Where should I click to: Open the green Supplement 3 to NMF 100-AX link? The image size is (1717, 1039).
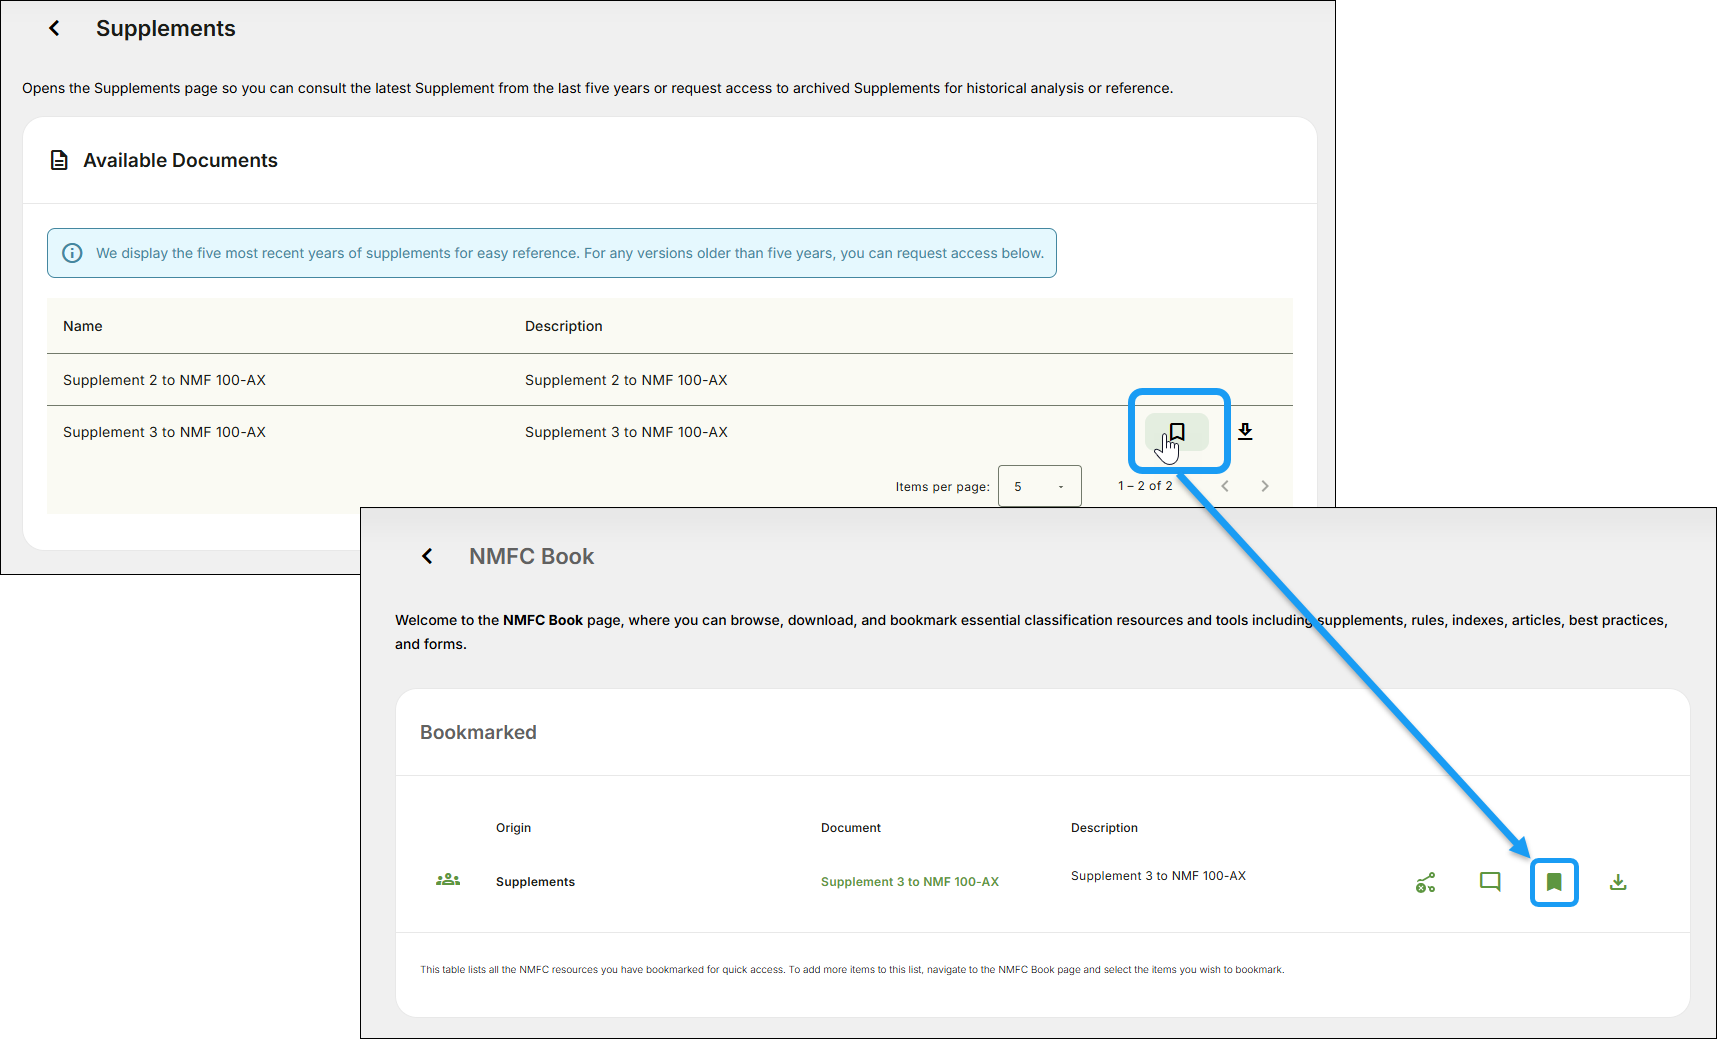pos(910,882)
